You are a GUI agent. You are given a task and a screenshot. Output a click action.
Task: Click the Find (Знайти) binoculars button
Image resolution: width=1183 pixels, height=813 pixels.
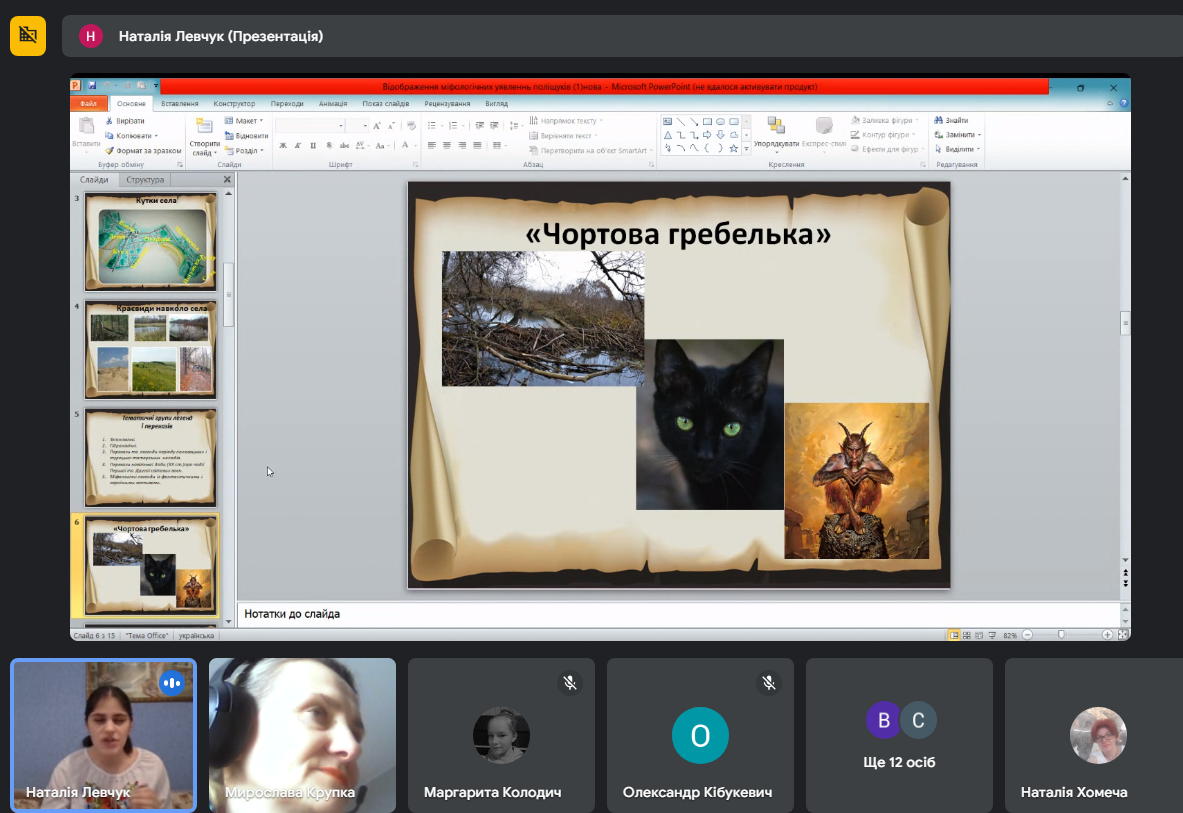[x=939, y=121]
